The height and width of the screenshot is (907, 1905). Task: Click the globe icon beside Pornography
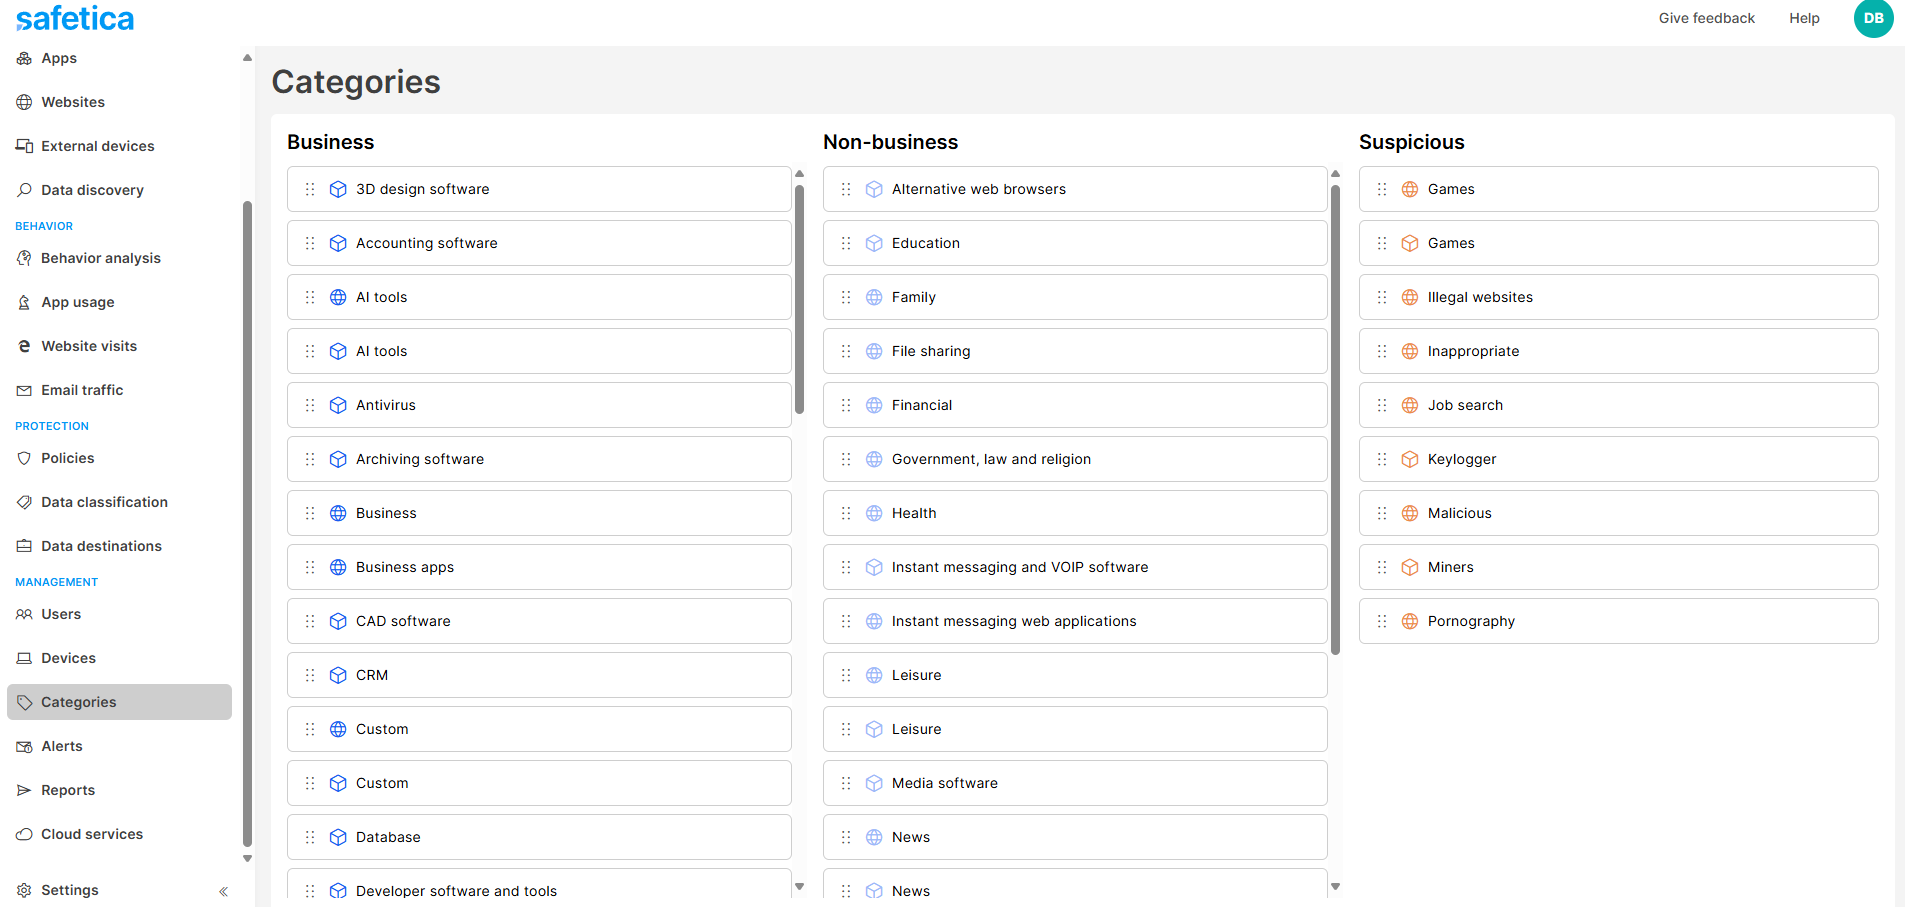pos(1410,621)
